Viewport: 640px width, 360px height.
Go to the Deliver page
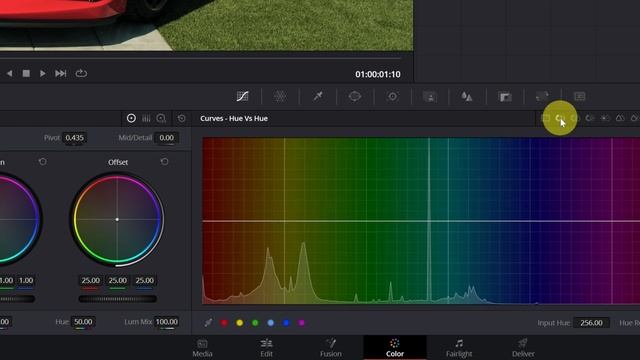click(x=523, y=348)
